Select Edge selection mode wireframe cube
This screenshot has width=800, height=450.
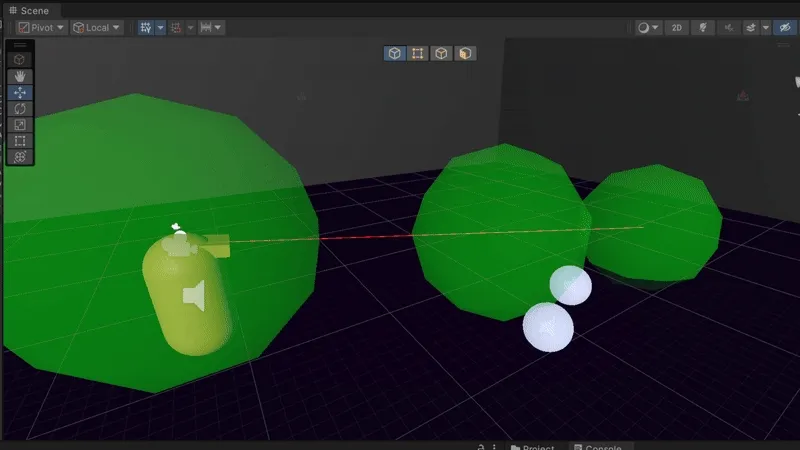point(441,54)
